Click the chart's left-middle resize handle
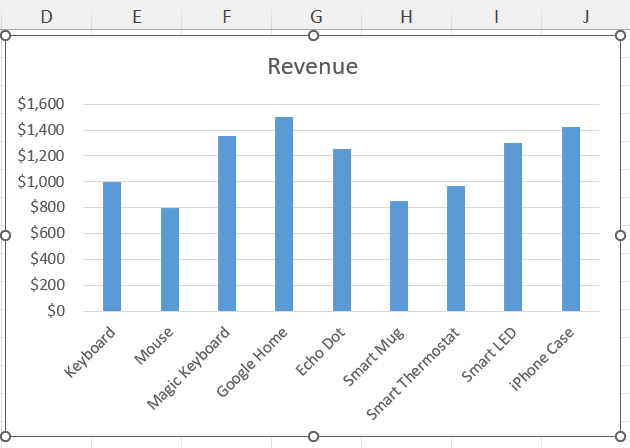 [6, 235]
